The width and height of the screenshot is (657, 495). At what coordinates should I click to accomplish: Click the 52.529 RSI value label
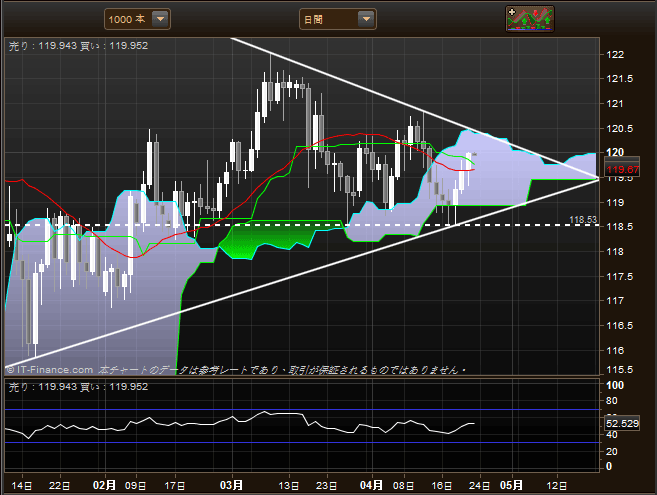[x=622, y=424]
